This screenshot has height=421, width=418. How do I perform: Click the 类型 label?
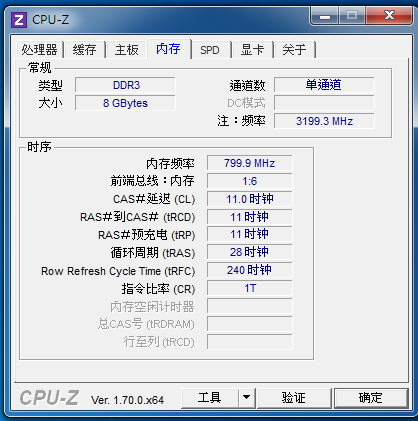point(50,86)
